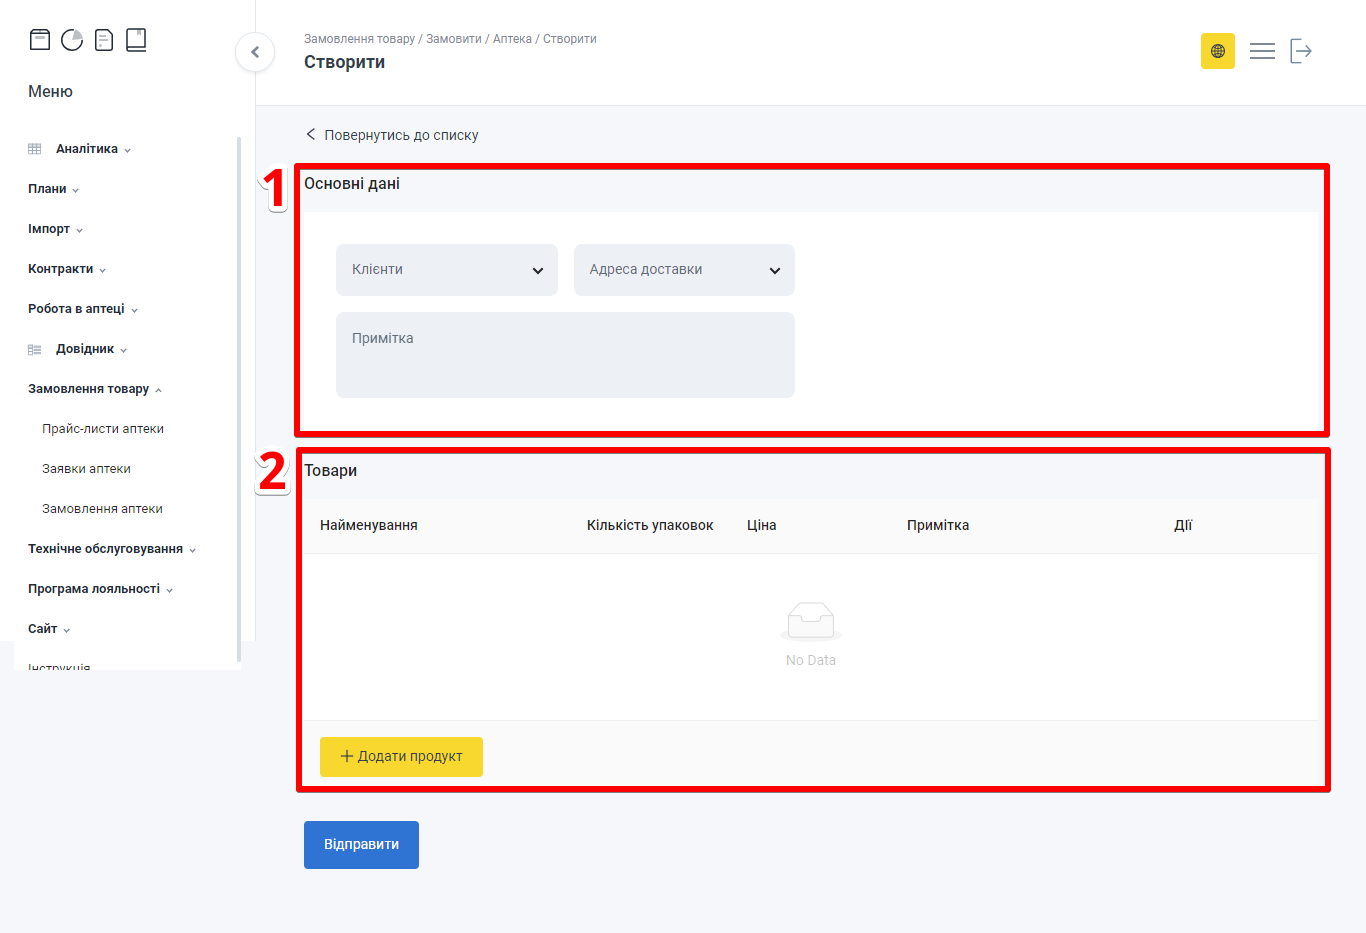This screenshot has width=1366, height=933.
Task: Expand the Аналітика menu section
Action: click(87, 149)
